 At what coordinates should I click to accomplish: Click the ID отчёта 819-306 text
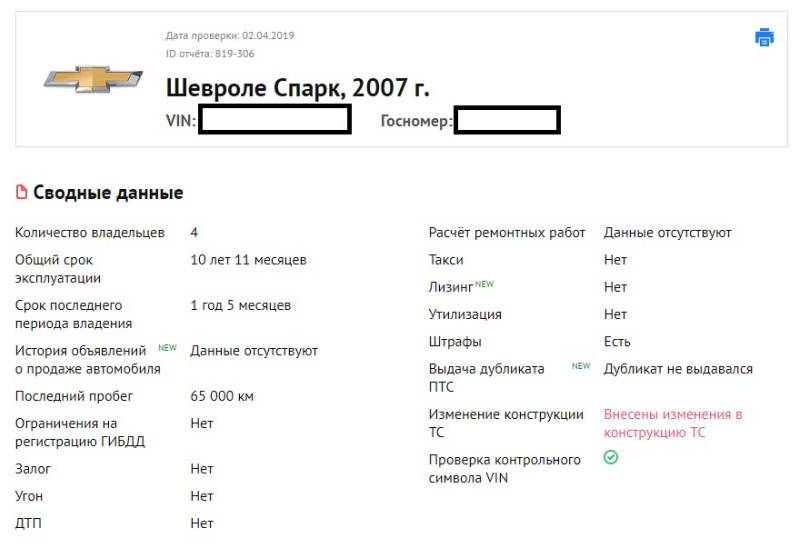(x=210, y=54)
